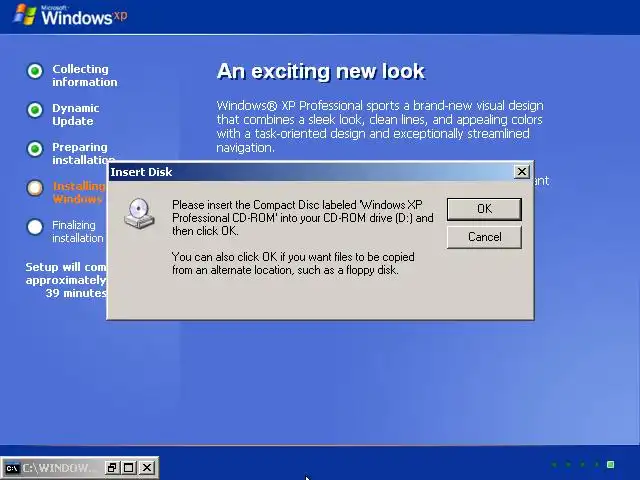
Task: Maximize the minimized C:\WINDOW... console window
Action: (129, 468)
